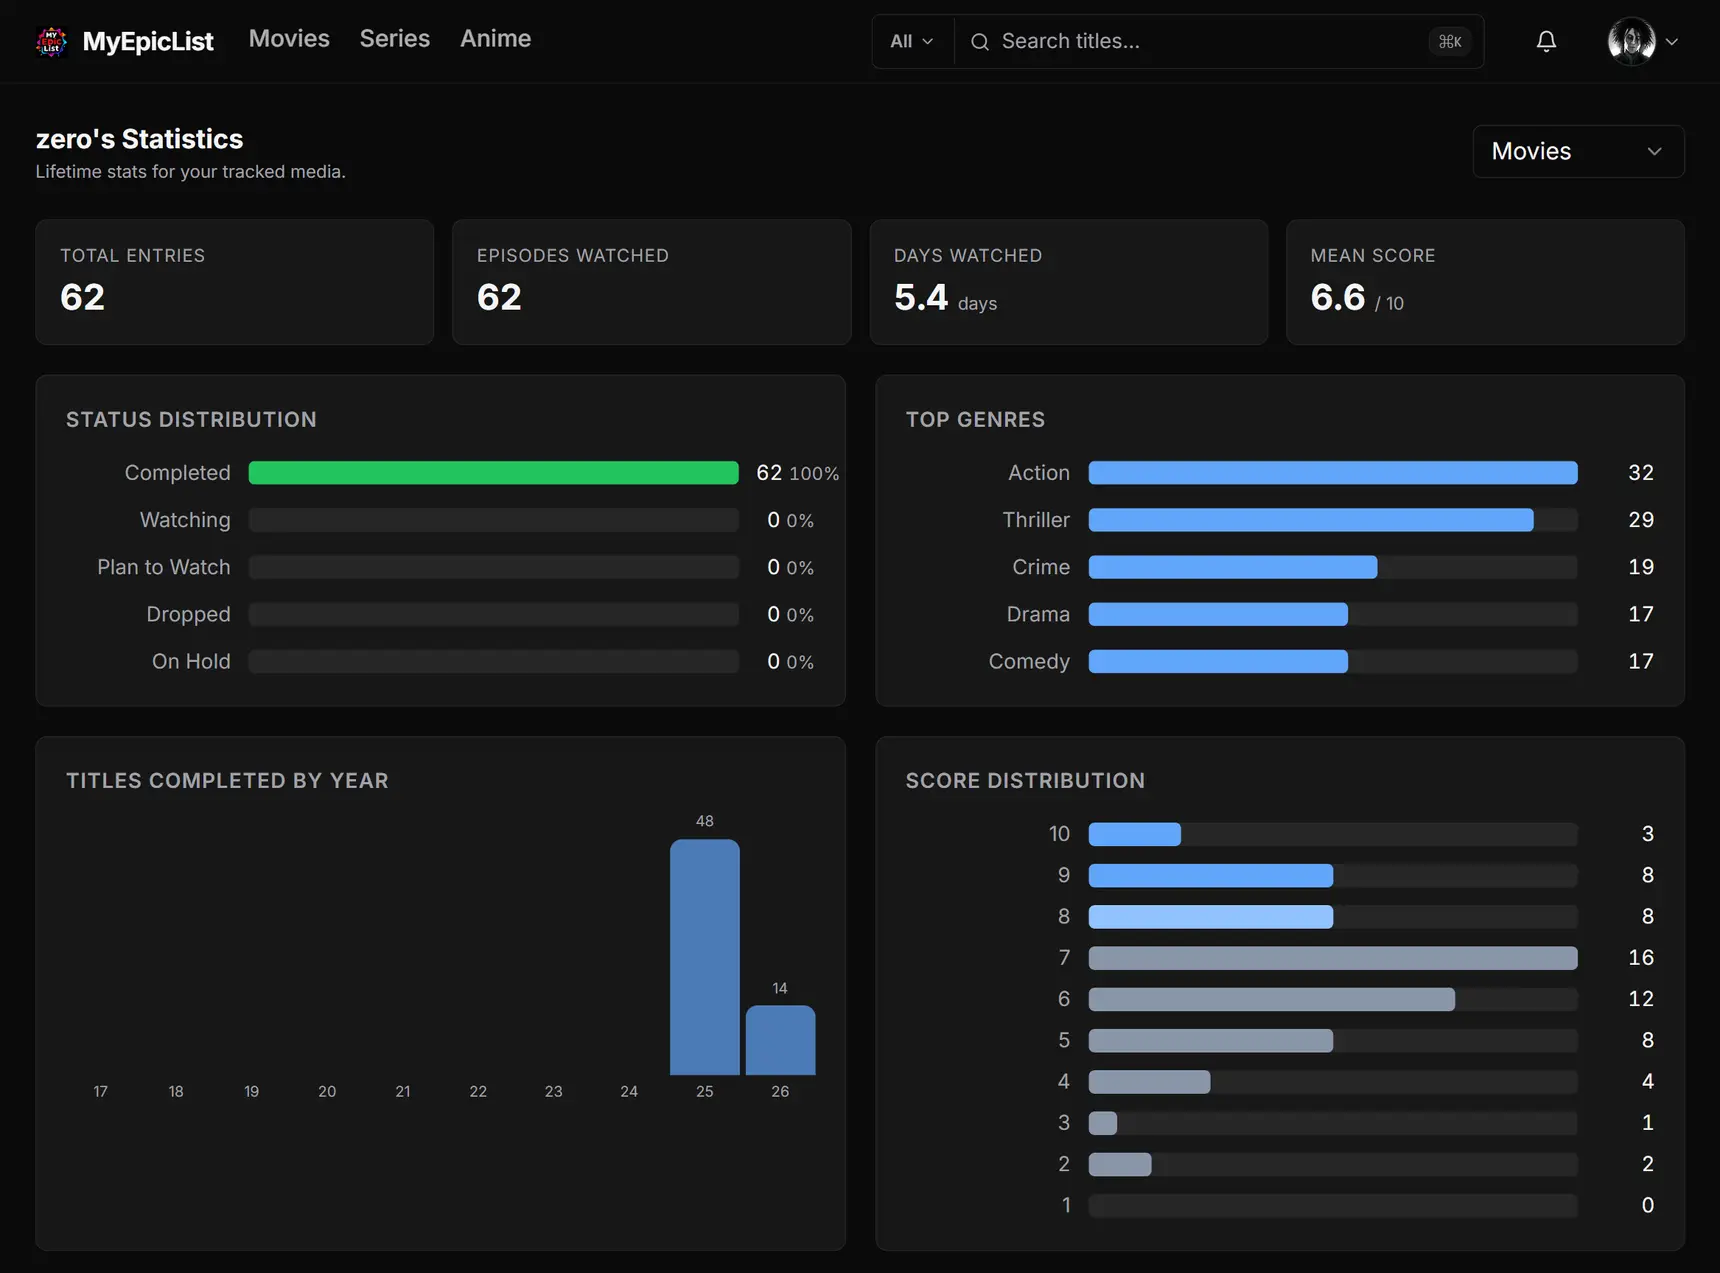Click the Plan to Watch status bar

tap(494, 567)
